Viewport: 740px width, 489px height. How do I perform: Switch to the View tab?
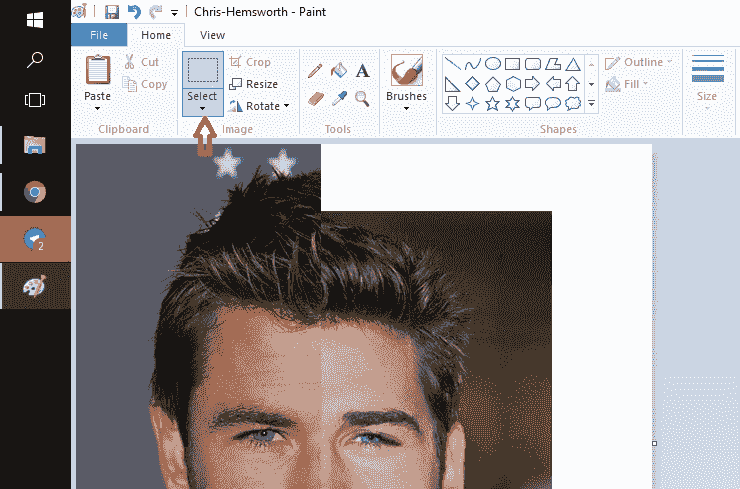coord(212,35)
